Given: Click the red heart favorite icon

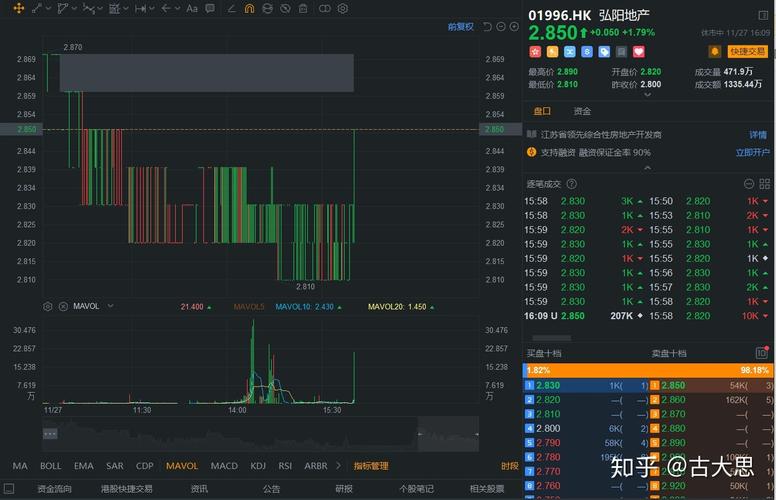Looking at the screenshot, I should 638,52.
